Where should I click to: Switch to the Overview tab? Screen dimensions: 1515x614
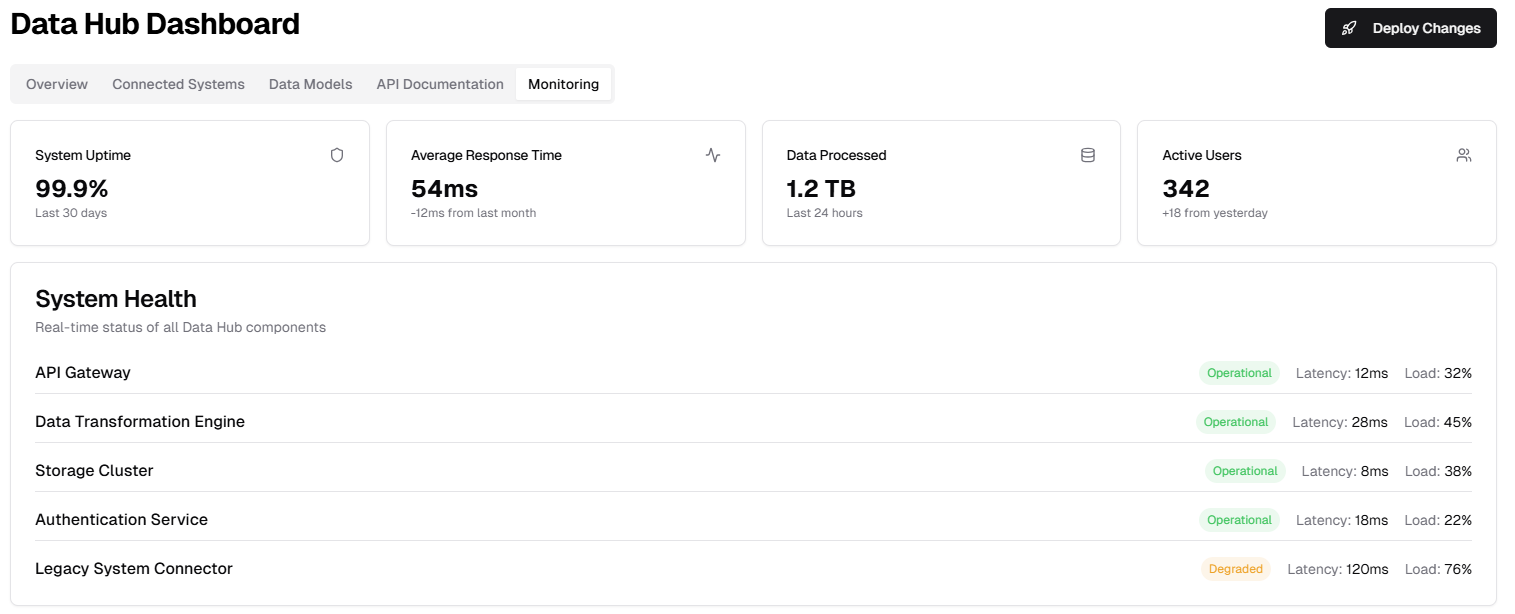[57, 84]
